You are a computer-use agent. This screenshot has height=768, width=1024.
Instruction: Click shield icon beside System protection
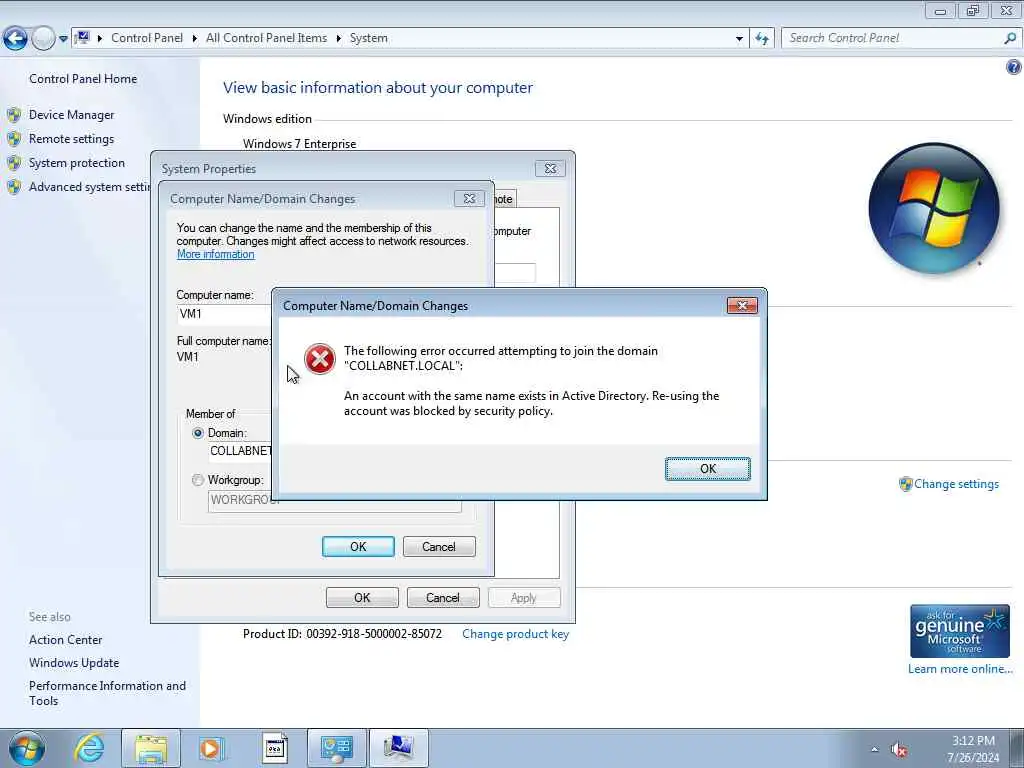(x=14, y=163)
